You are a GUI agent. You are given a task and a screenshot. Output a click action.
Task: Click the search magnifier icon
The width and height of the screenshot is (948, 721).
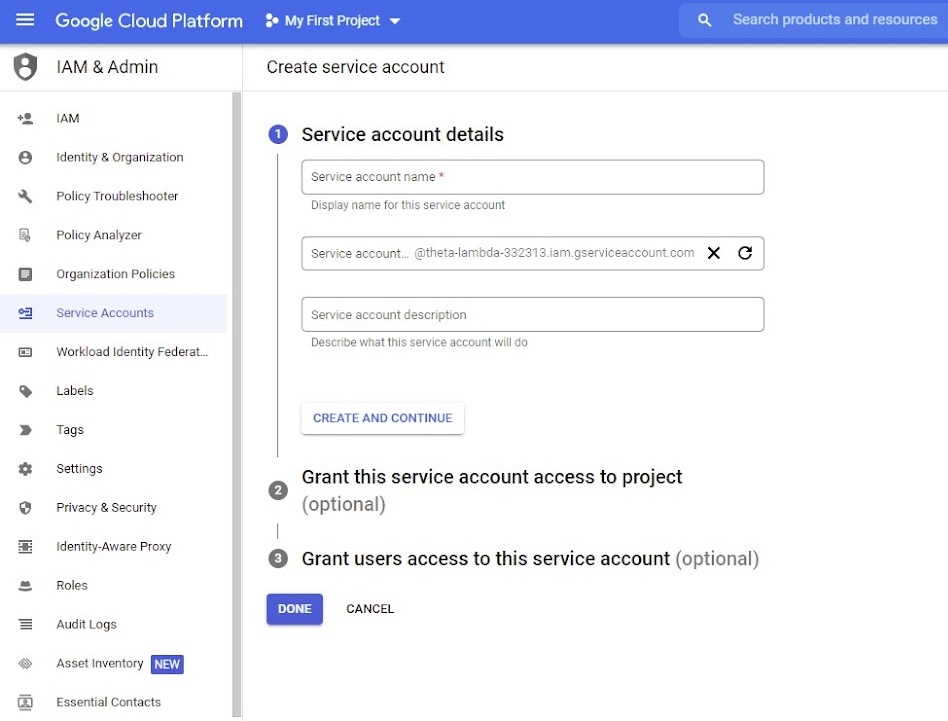click(704, 20)
